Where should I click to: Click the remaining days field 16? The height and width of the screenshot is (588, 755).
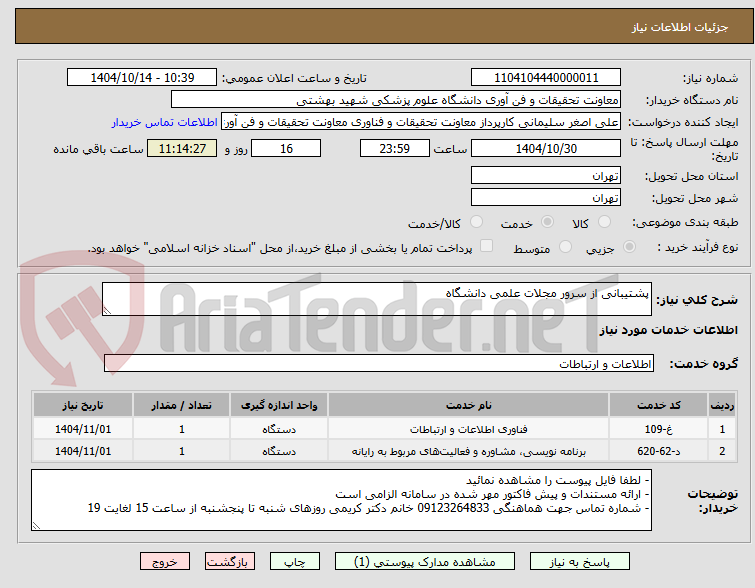pyautogui.click(x=286, y=148)
